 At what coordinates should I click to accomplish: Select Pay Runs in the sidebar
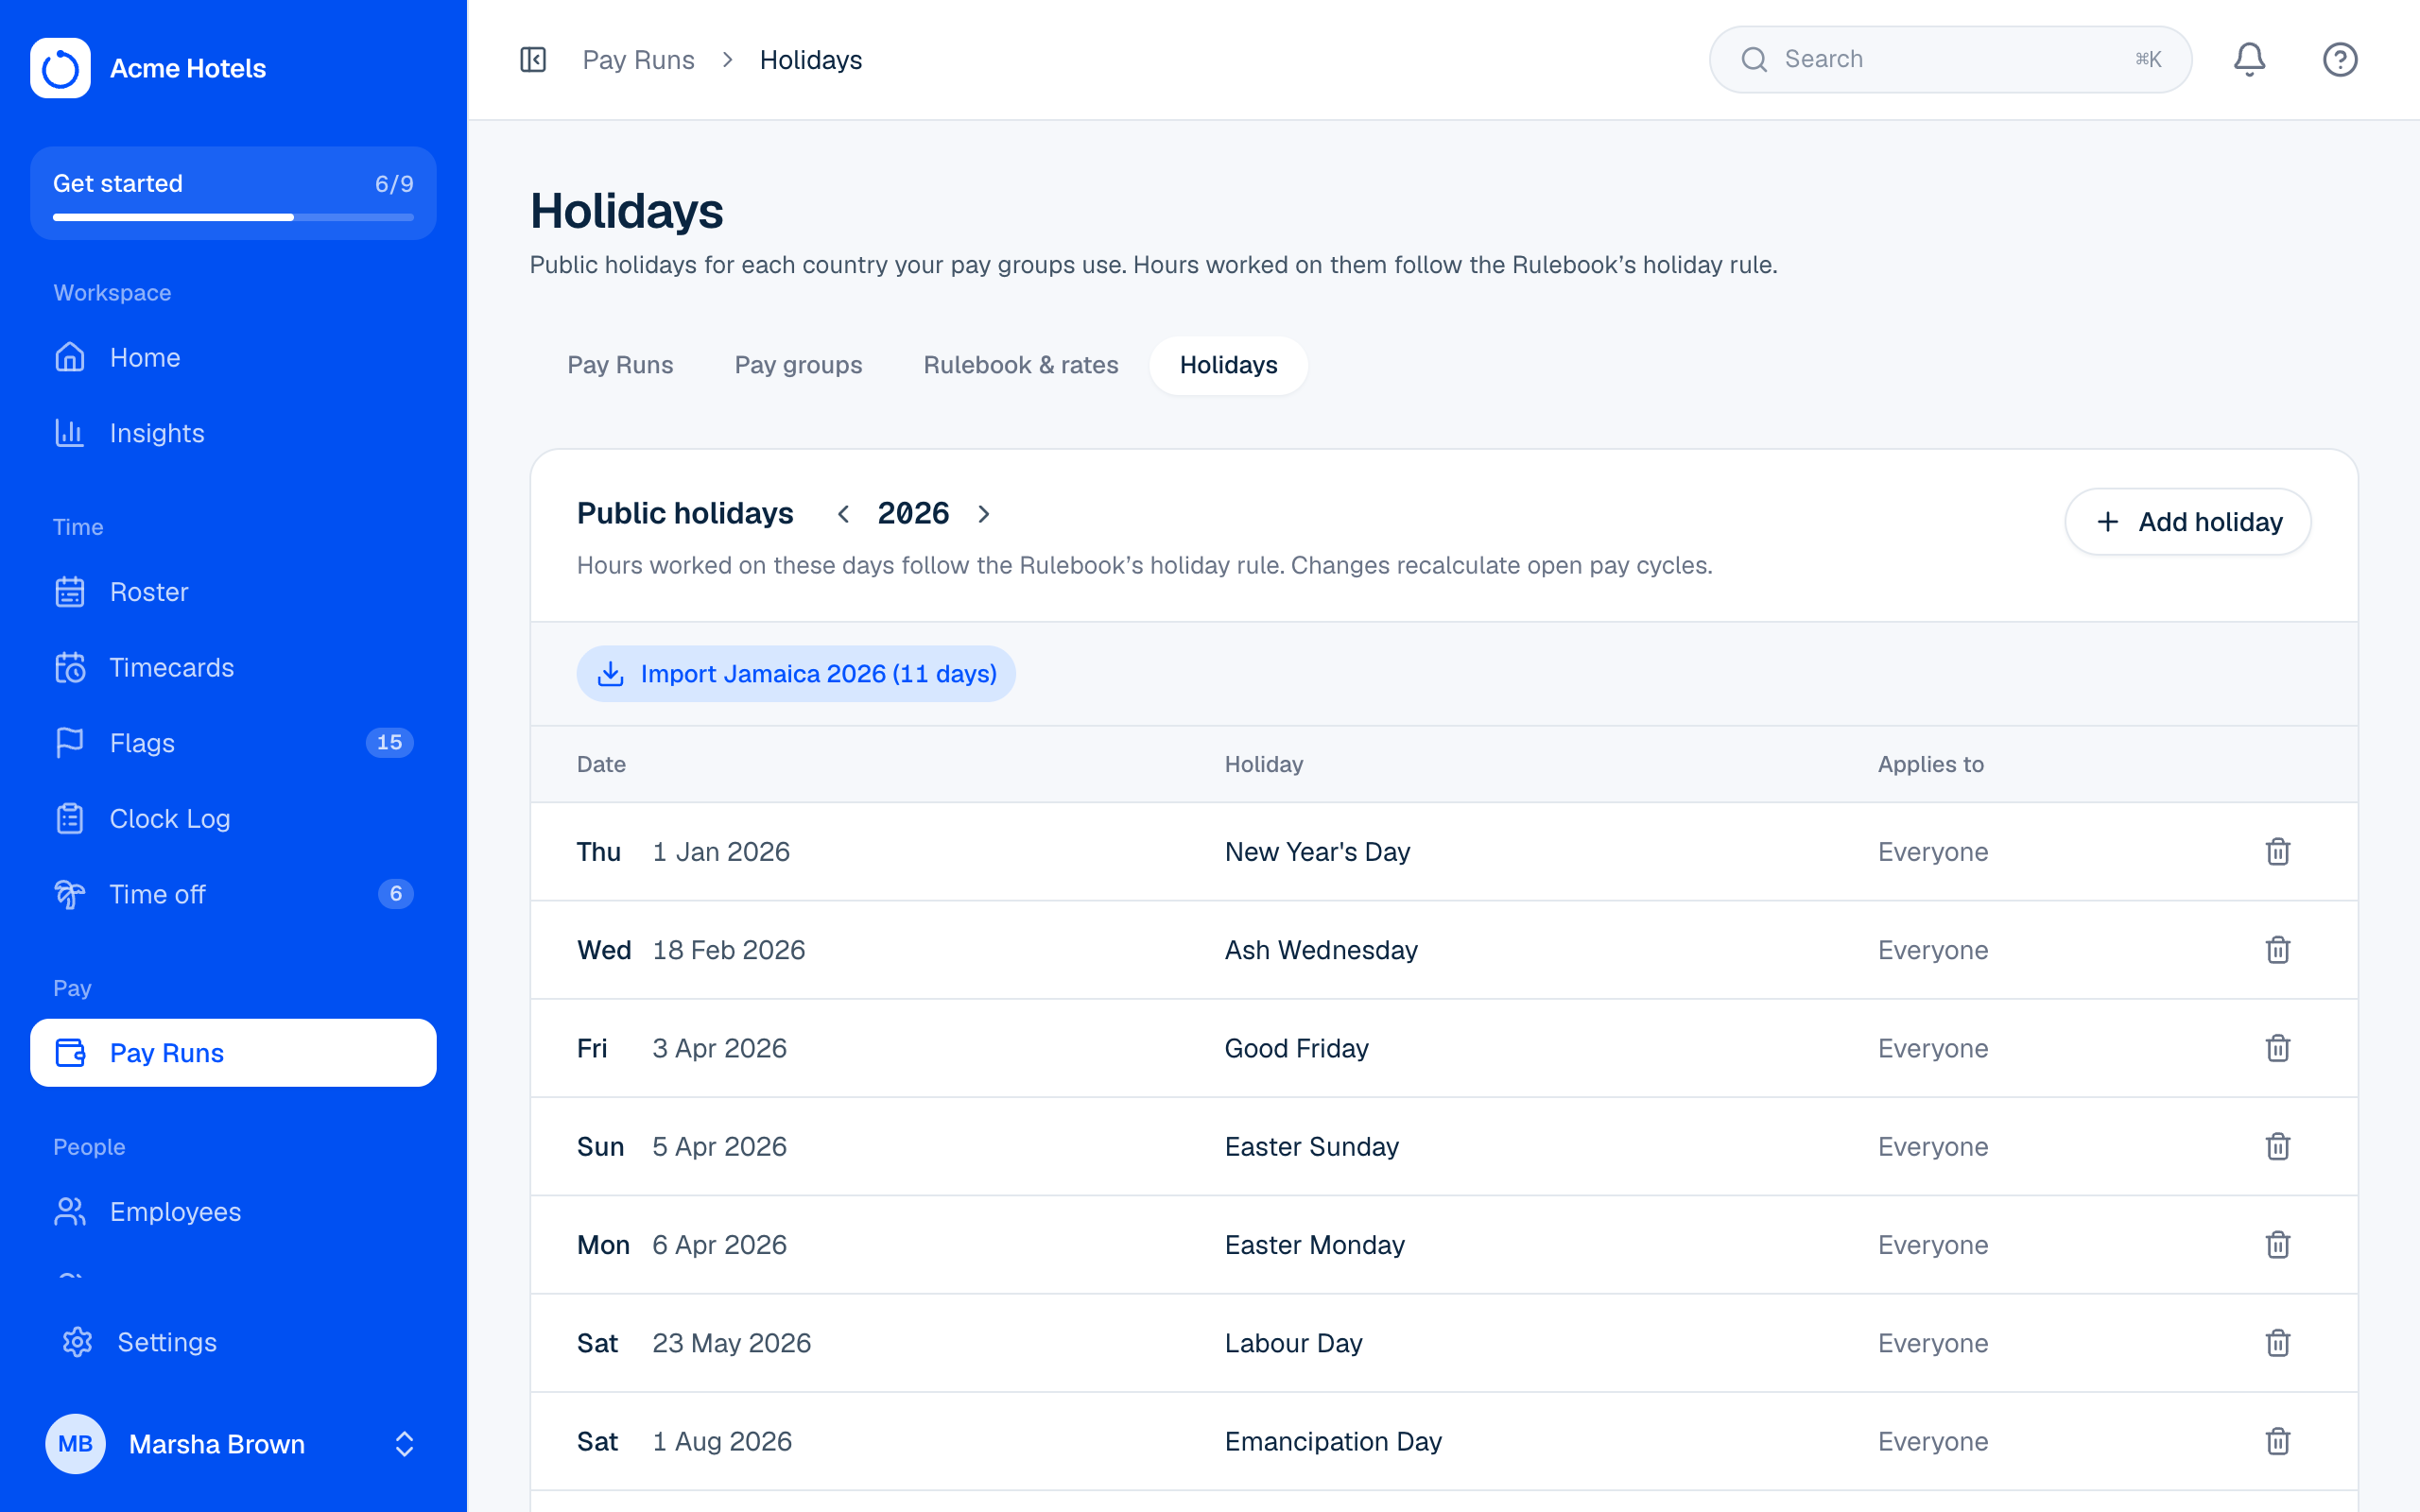tap(233, 1053)
